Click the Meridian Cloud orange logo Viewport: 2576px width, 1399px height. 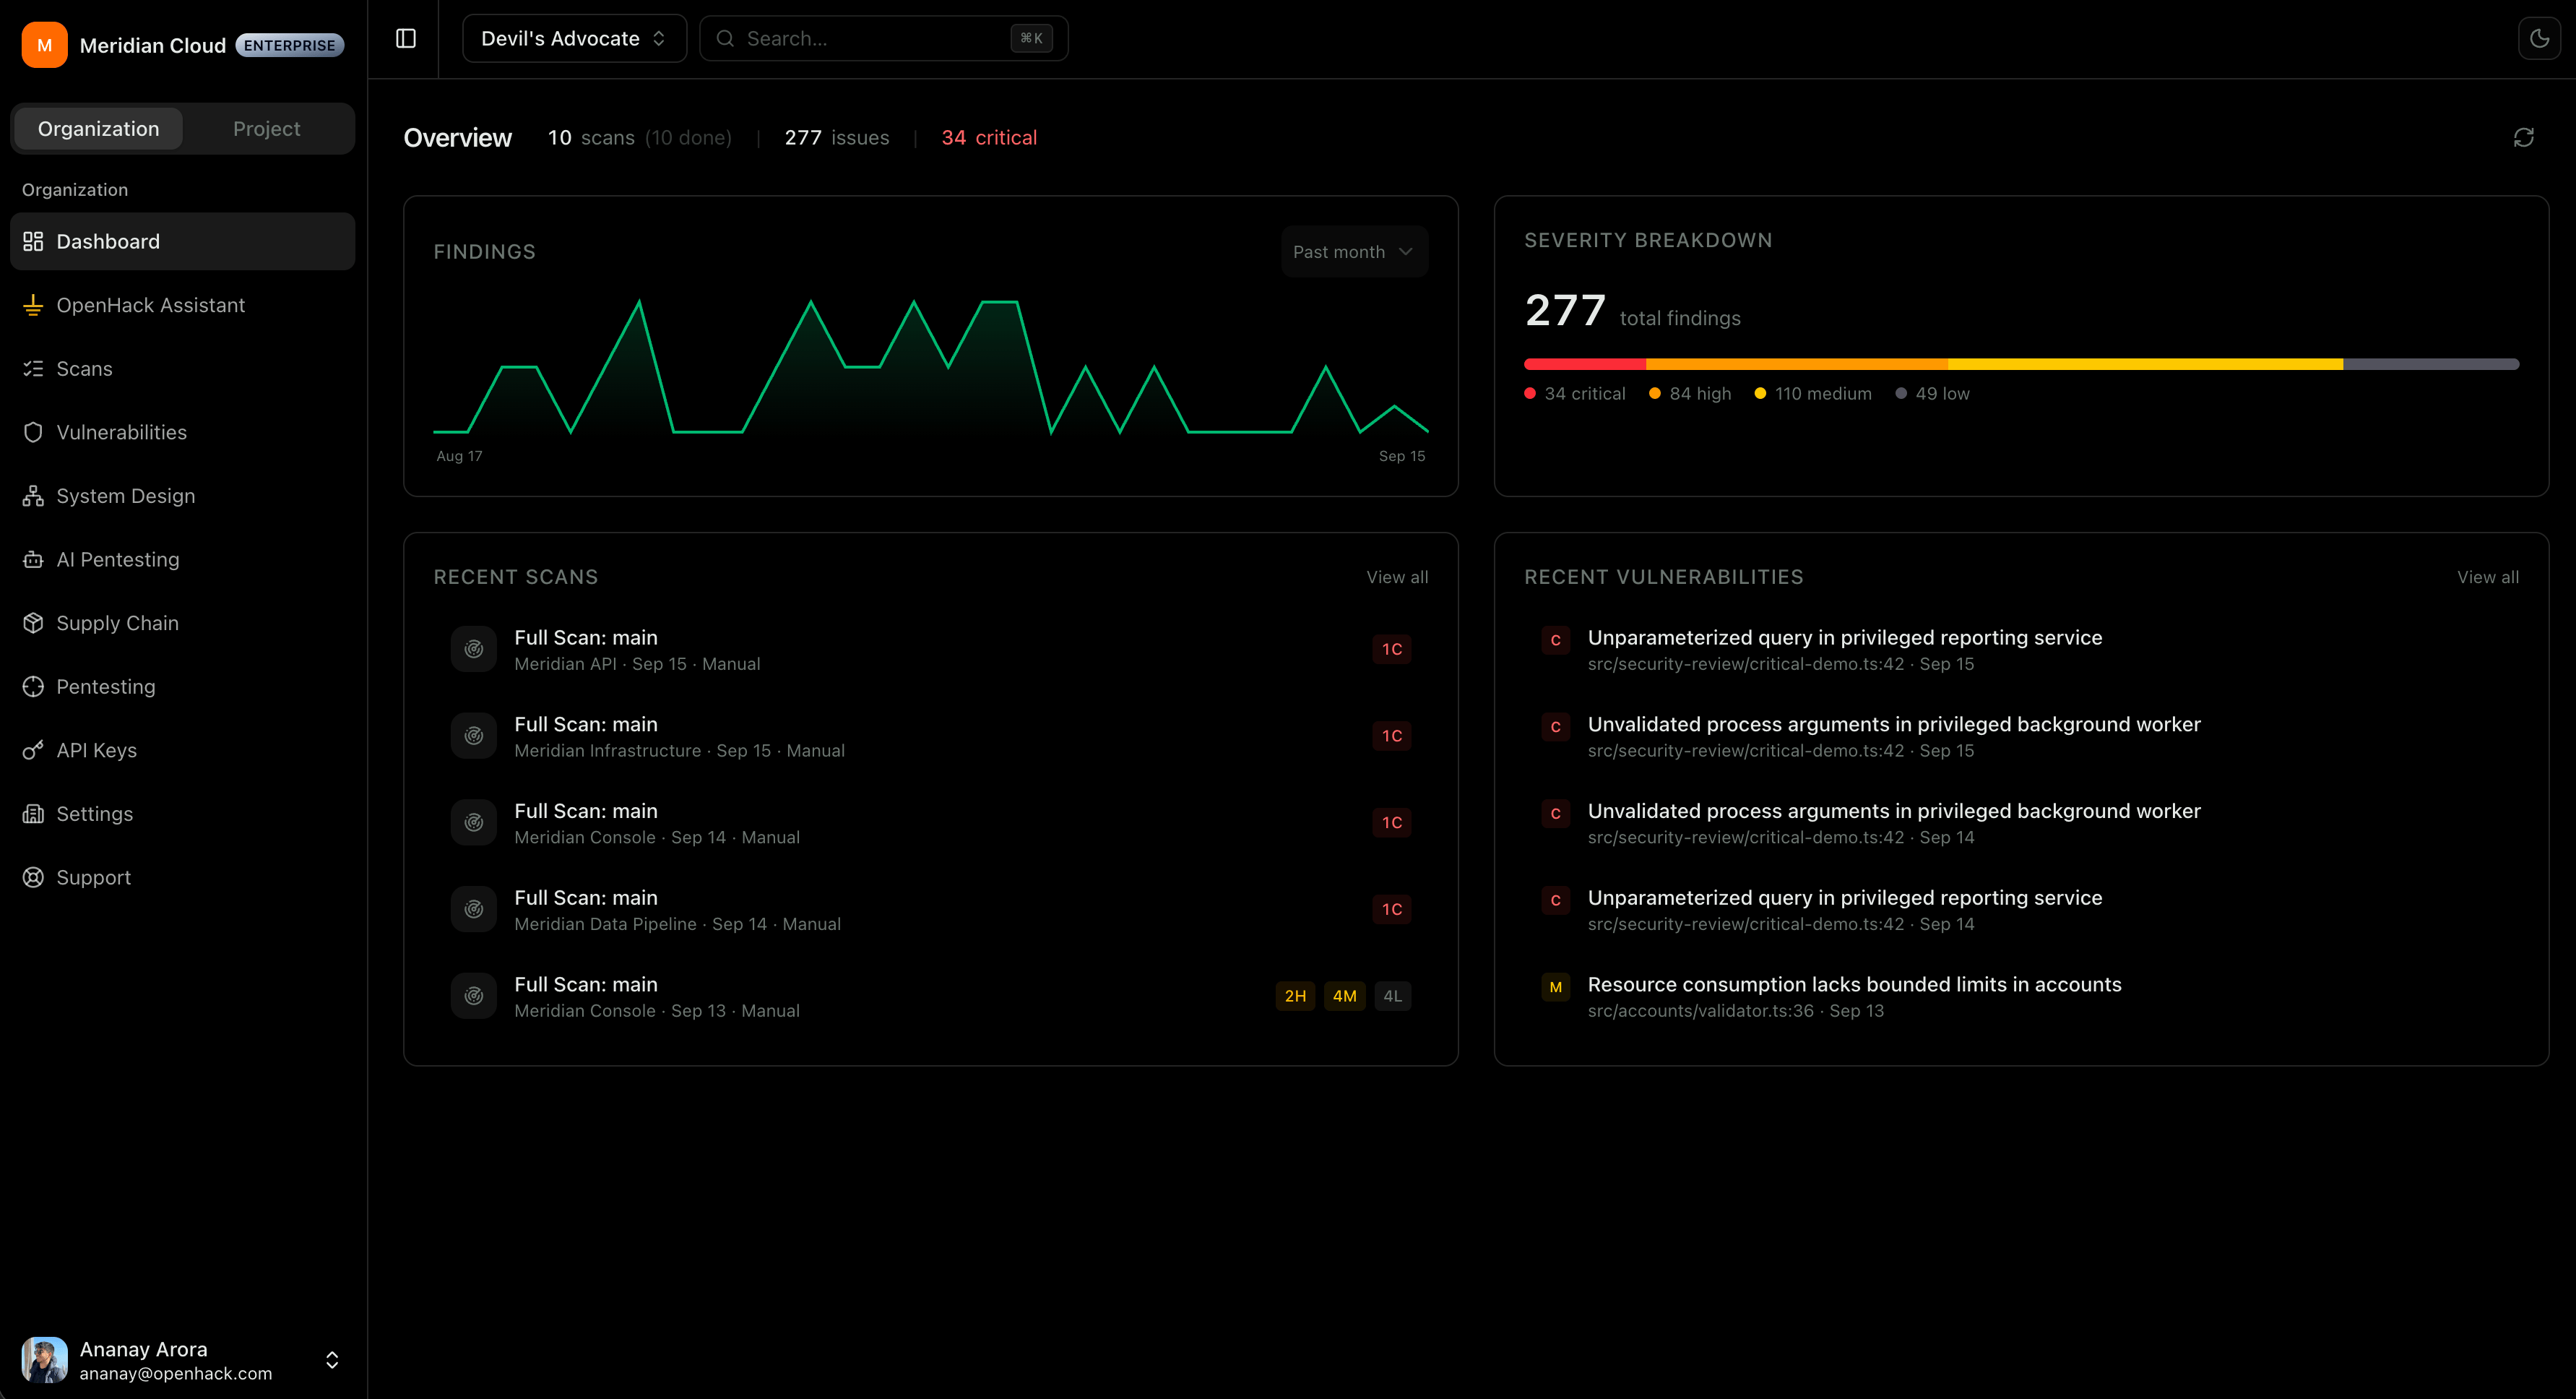click(x=44, y=45)
